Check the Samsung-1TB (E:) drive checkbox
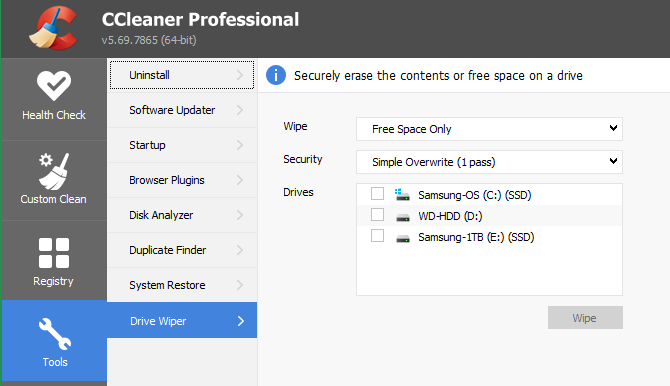The image size is (670, 386). click(377, 236)
